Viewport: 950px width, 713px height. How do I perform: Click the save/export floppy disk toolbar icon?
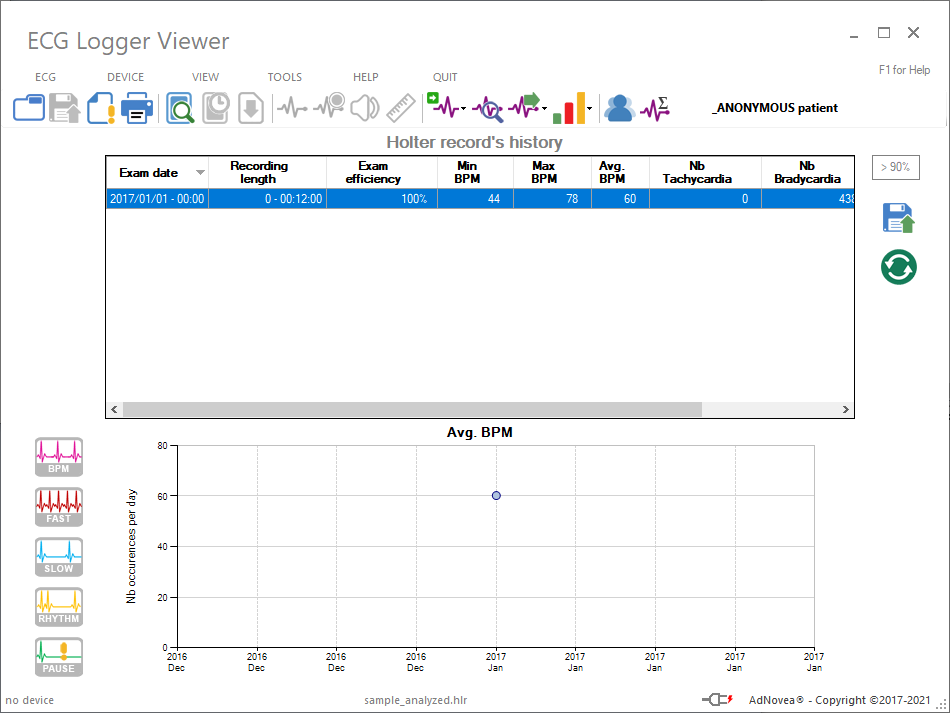[64, 108]
